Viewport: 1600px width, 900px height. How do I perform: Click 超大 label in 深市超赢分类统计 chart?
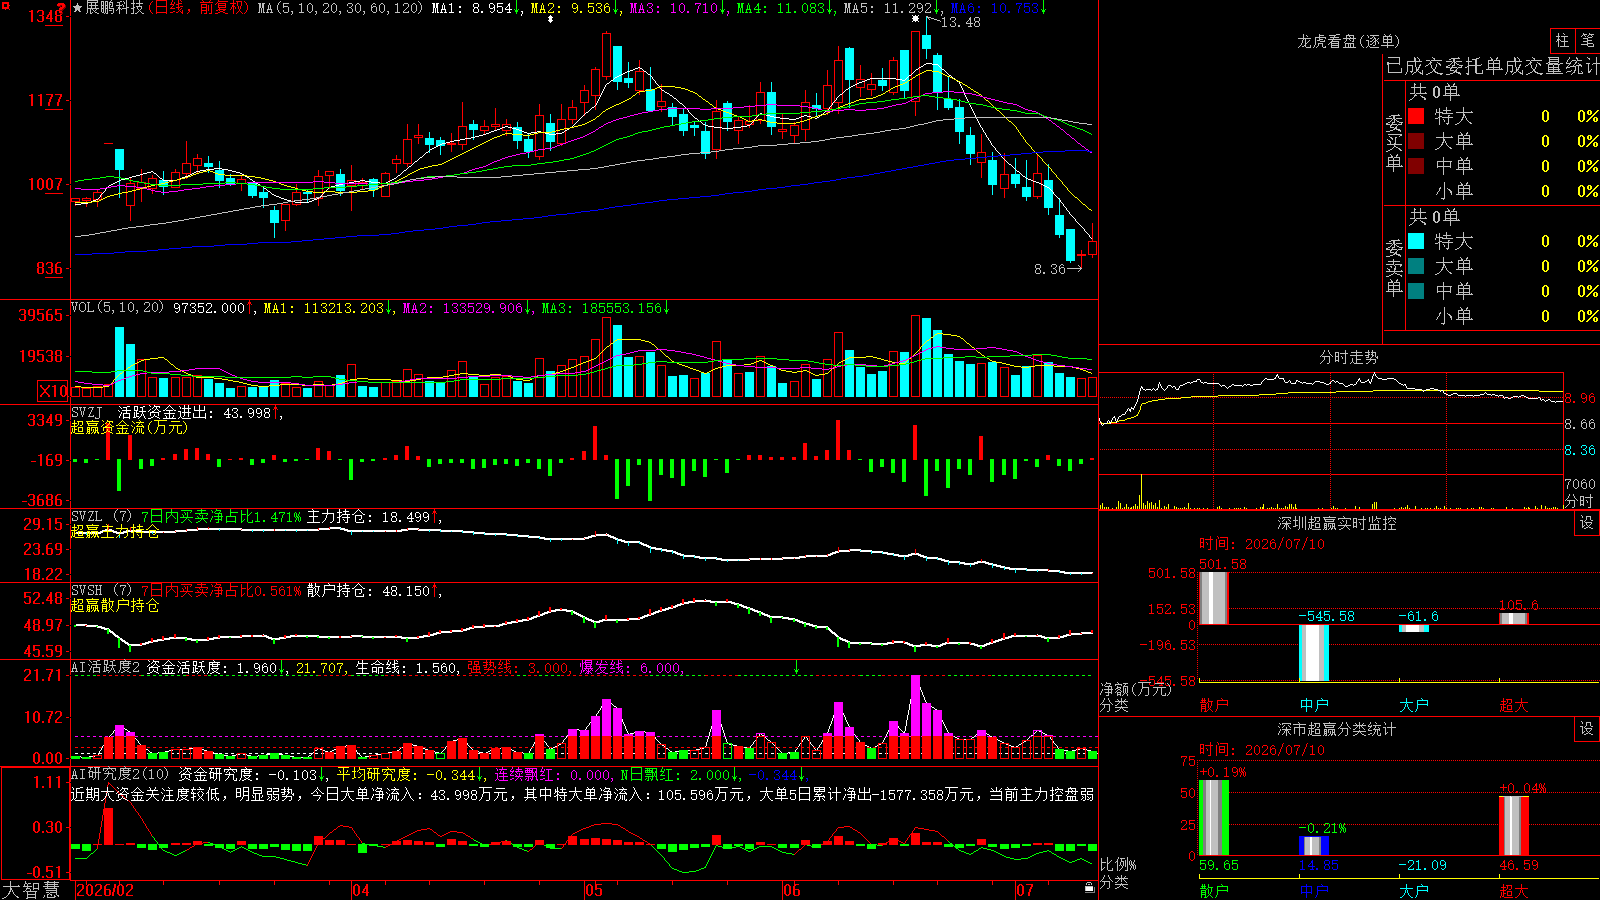tap(1514, 890)
